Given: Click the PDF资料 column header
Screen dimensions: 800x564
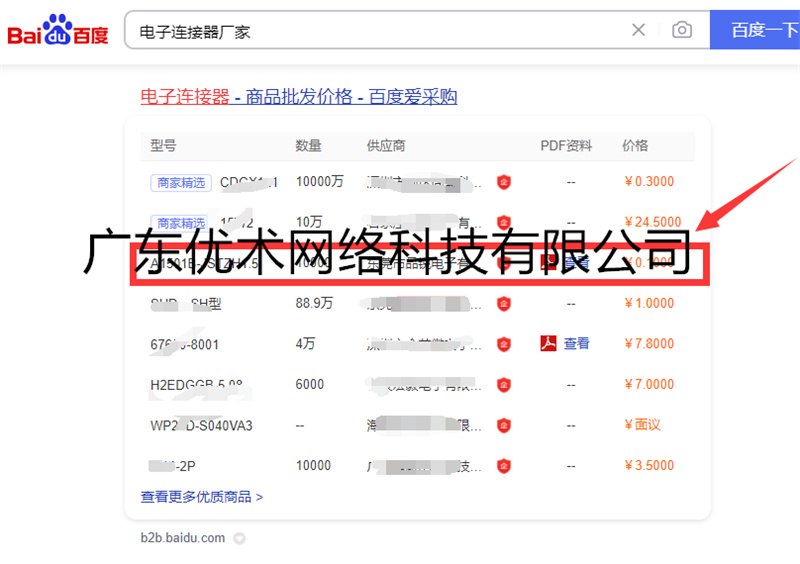Looking at the screenshot, I should pos(566,146).
